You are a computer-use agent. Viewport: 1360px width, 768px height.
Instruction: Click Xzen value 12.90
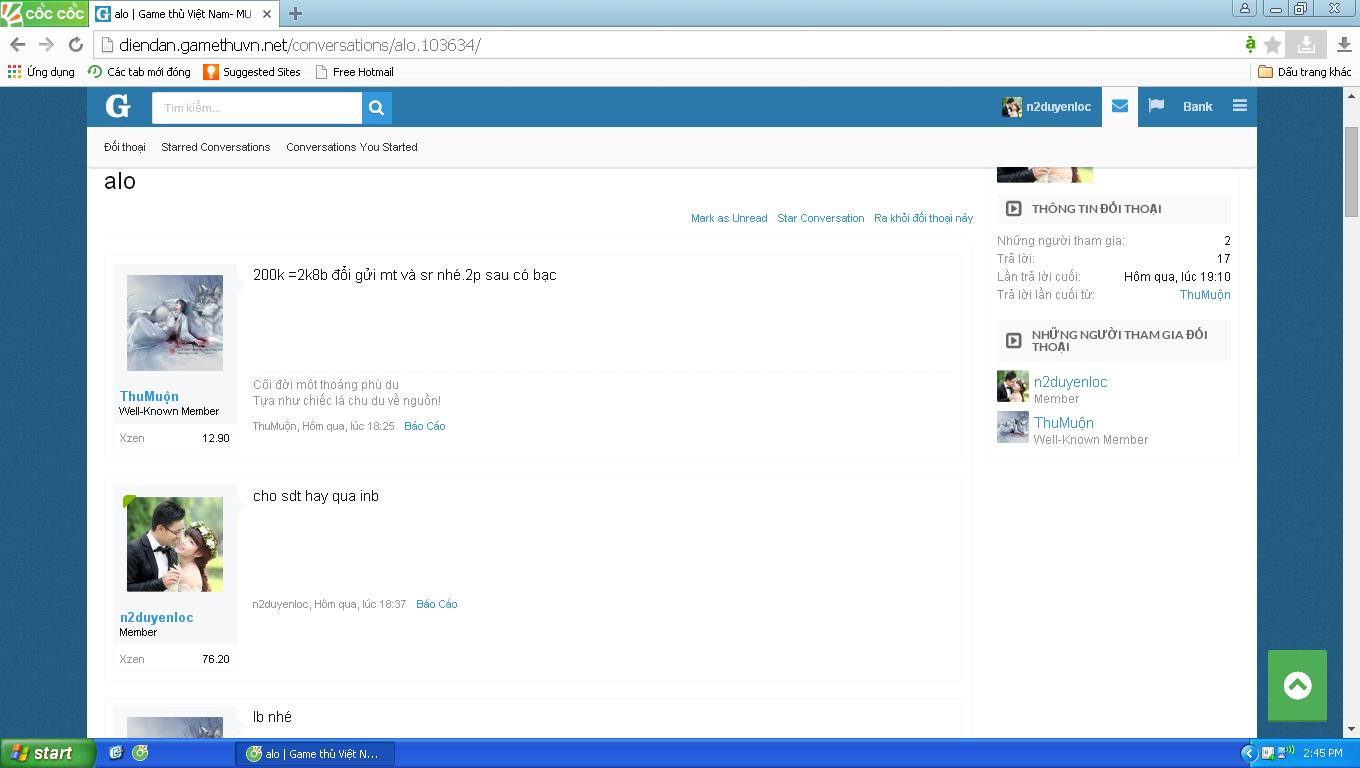click(216, 438)
